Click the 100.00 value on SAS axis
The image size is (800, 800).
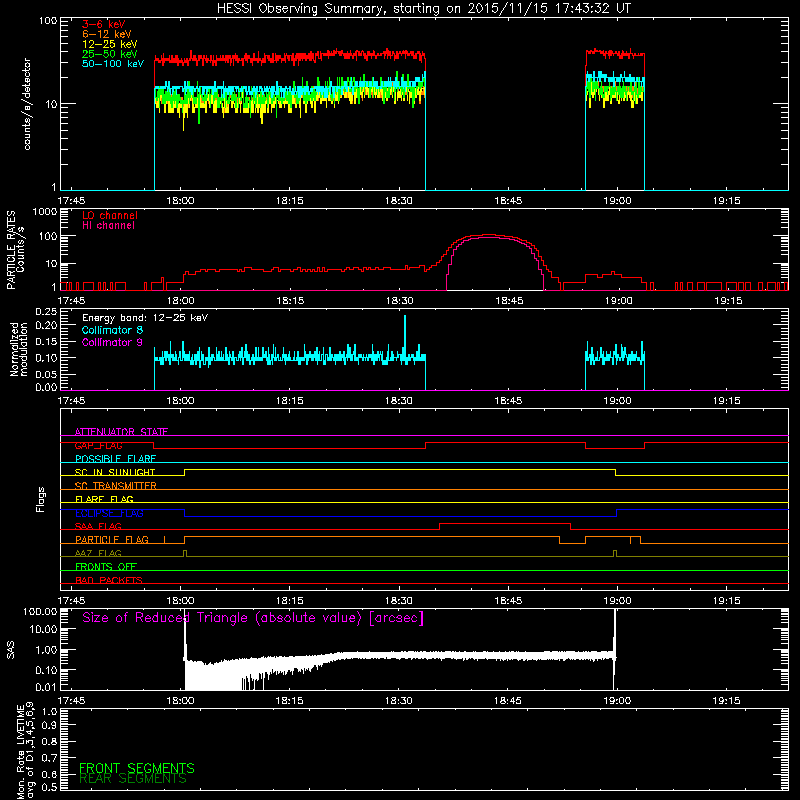tap(40, 612)
